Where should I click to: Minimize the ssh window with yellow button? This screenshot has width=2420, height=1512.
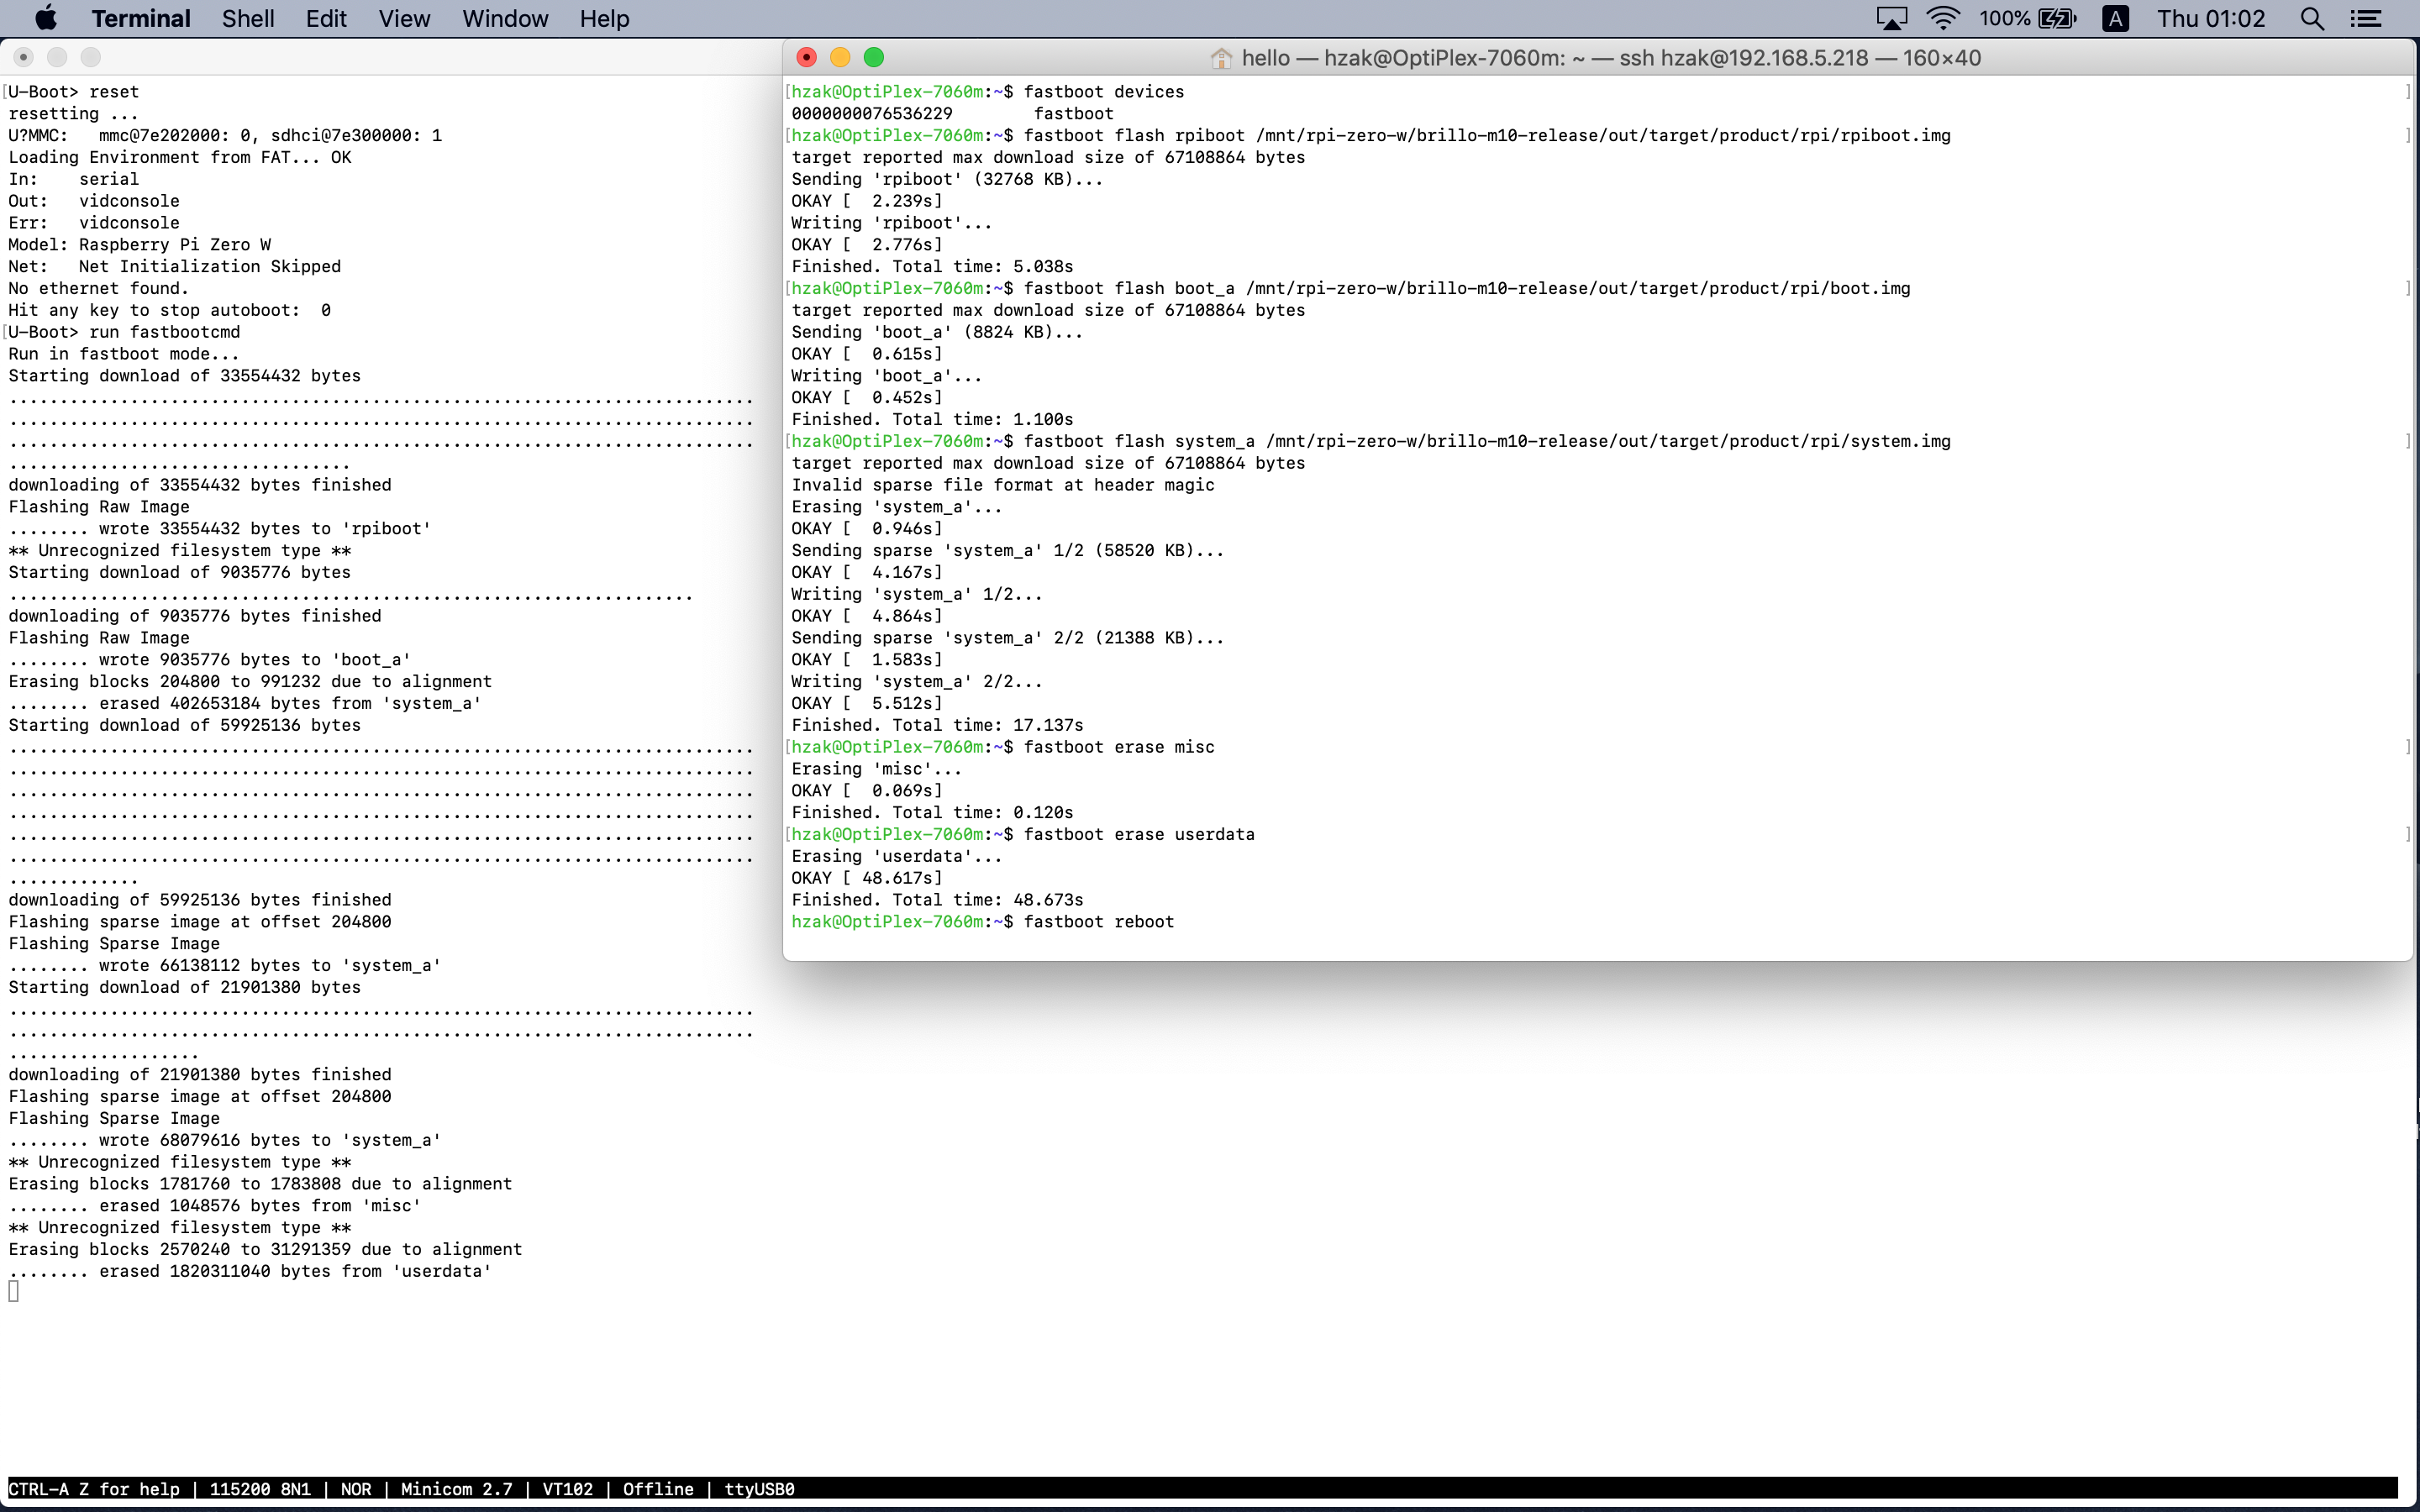click(840, 57)
